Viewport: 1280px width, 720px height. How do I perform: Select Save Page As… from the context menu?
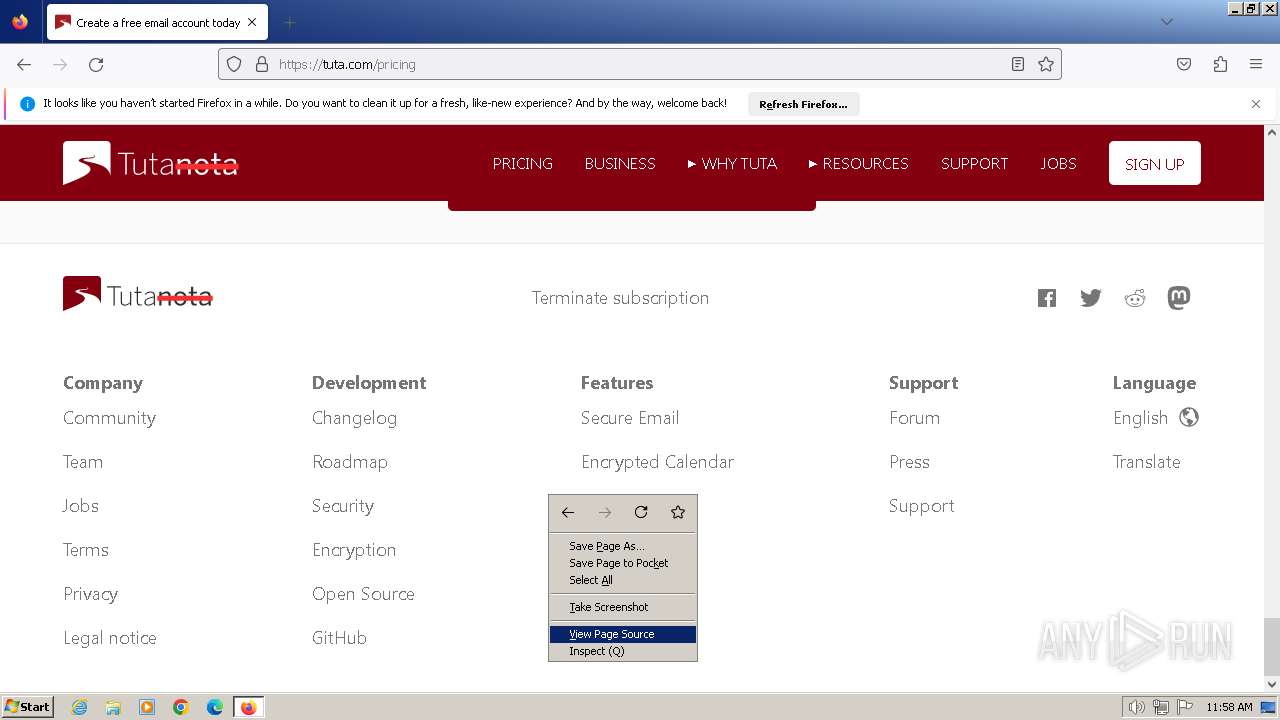[622, 546]
